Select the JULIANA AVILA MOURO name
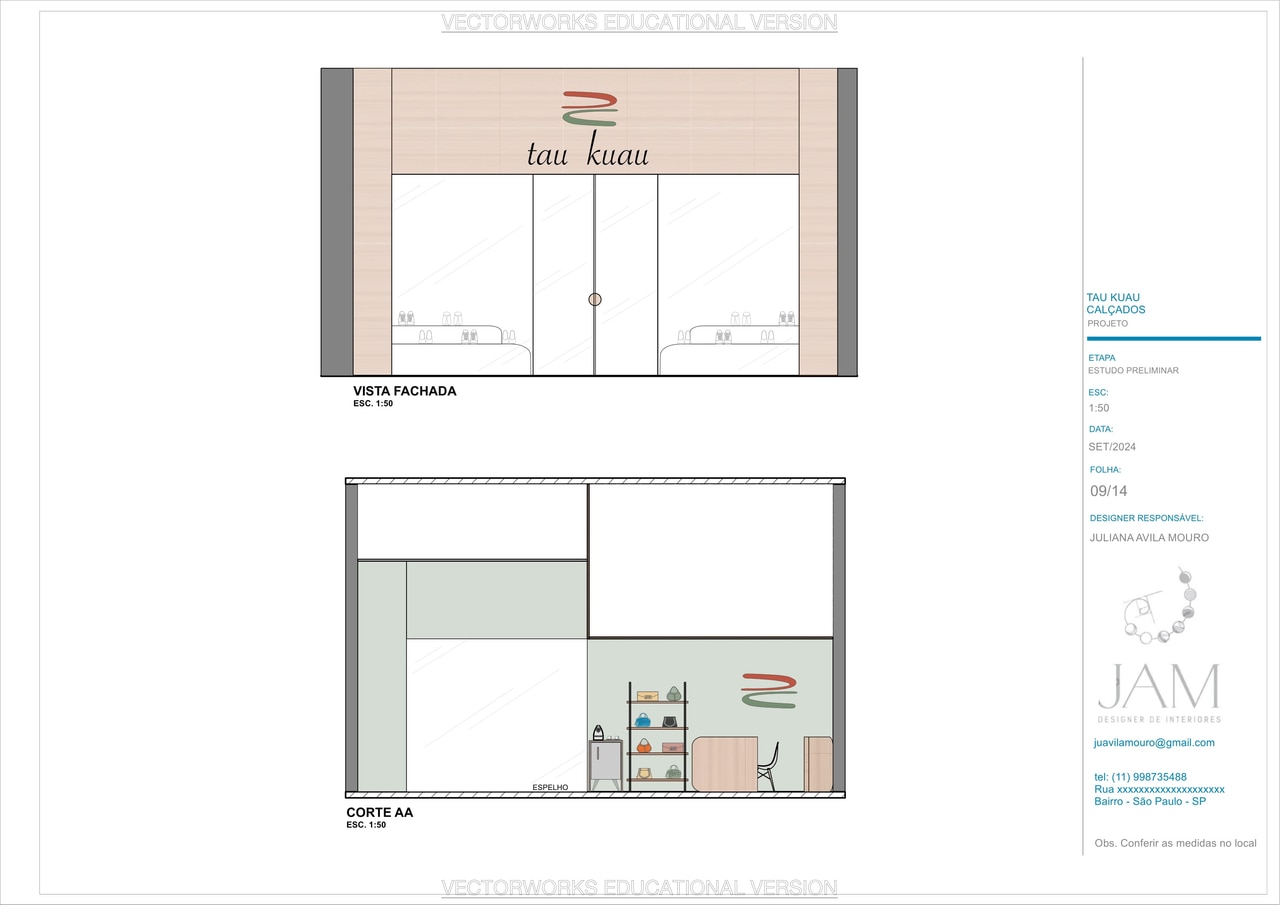 click(x=1149, y=538)
